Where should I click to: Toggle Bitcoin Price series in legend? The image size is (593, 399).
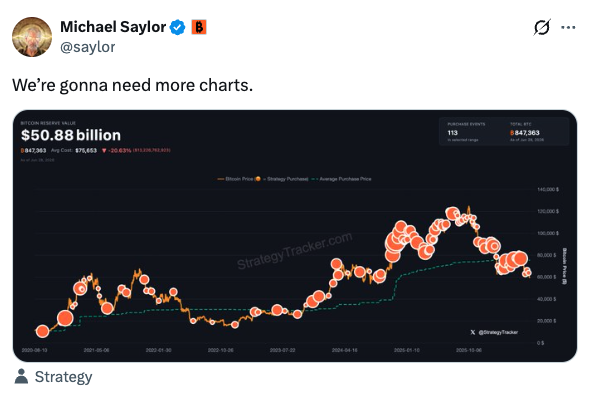pos(235,179)
